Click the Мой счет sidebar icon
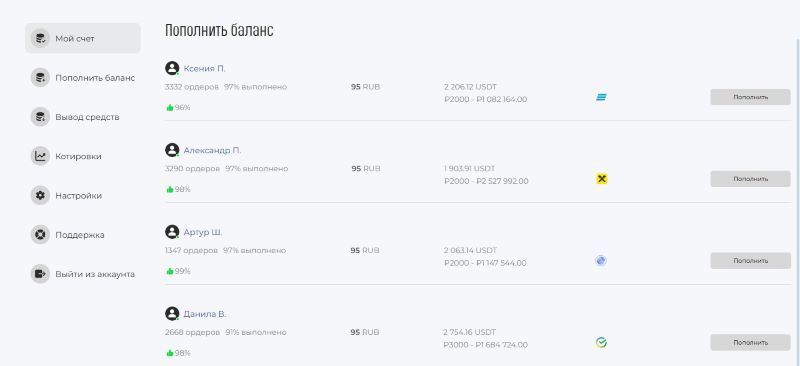 point(40,38)
